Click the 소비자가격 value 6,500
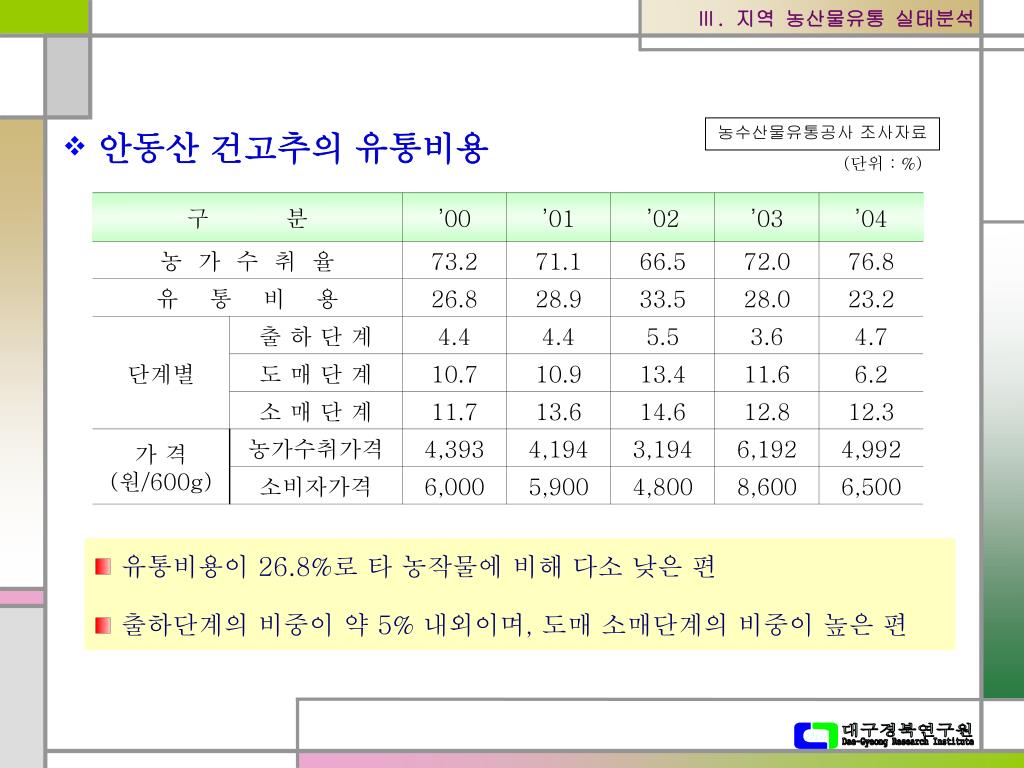1024x768 pixels. pos(871,487)
